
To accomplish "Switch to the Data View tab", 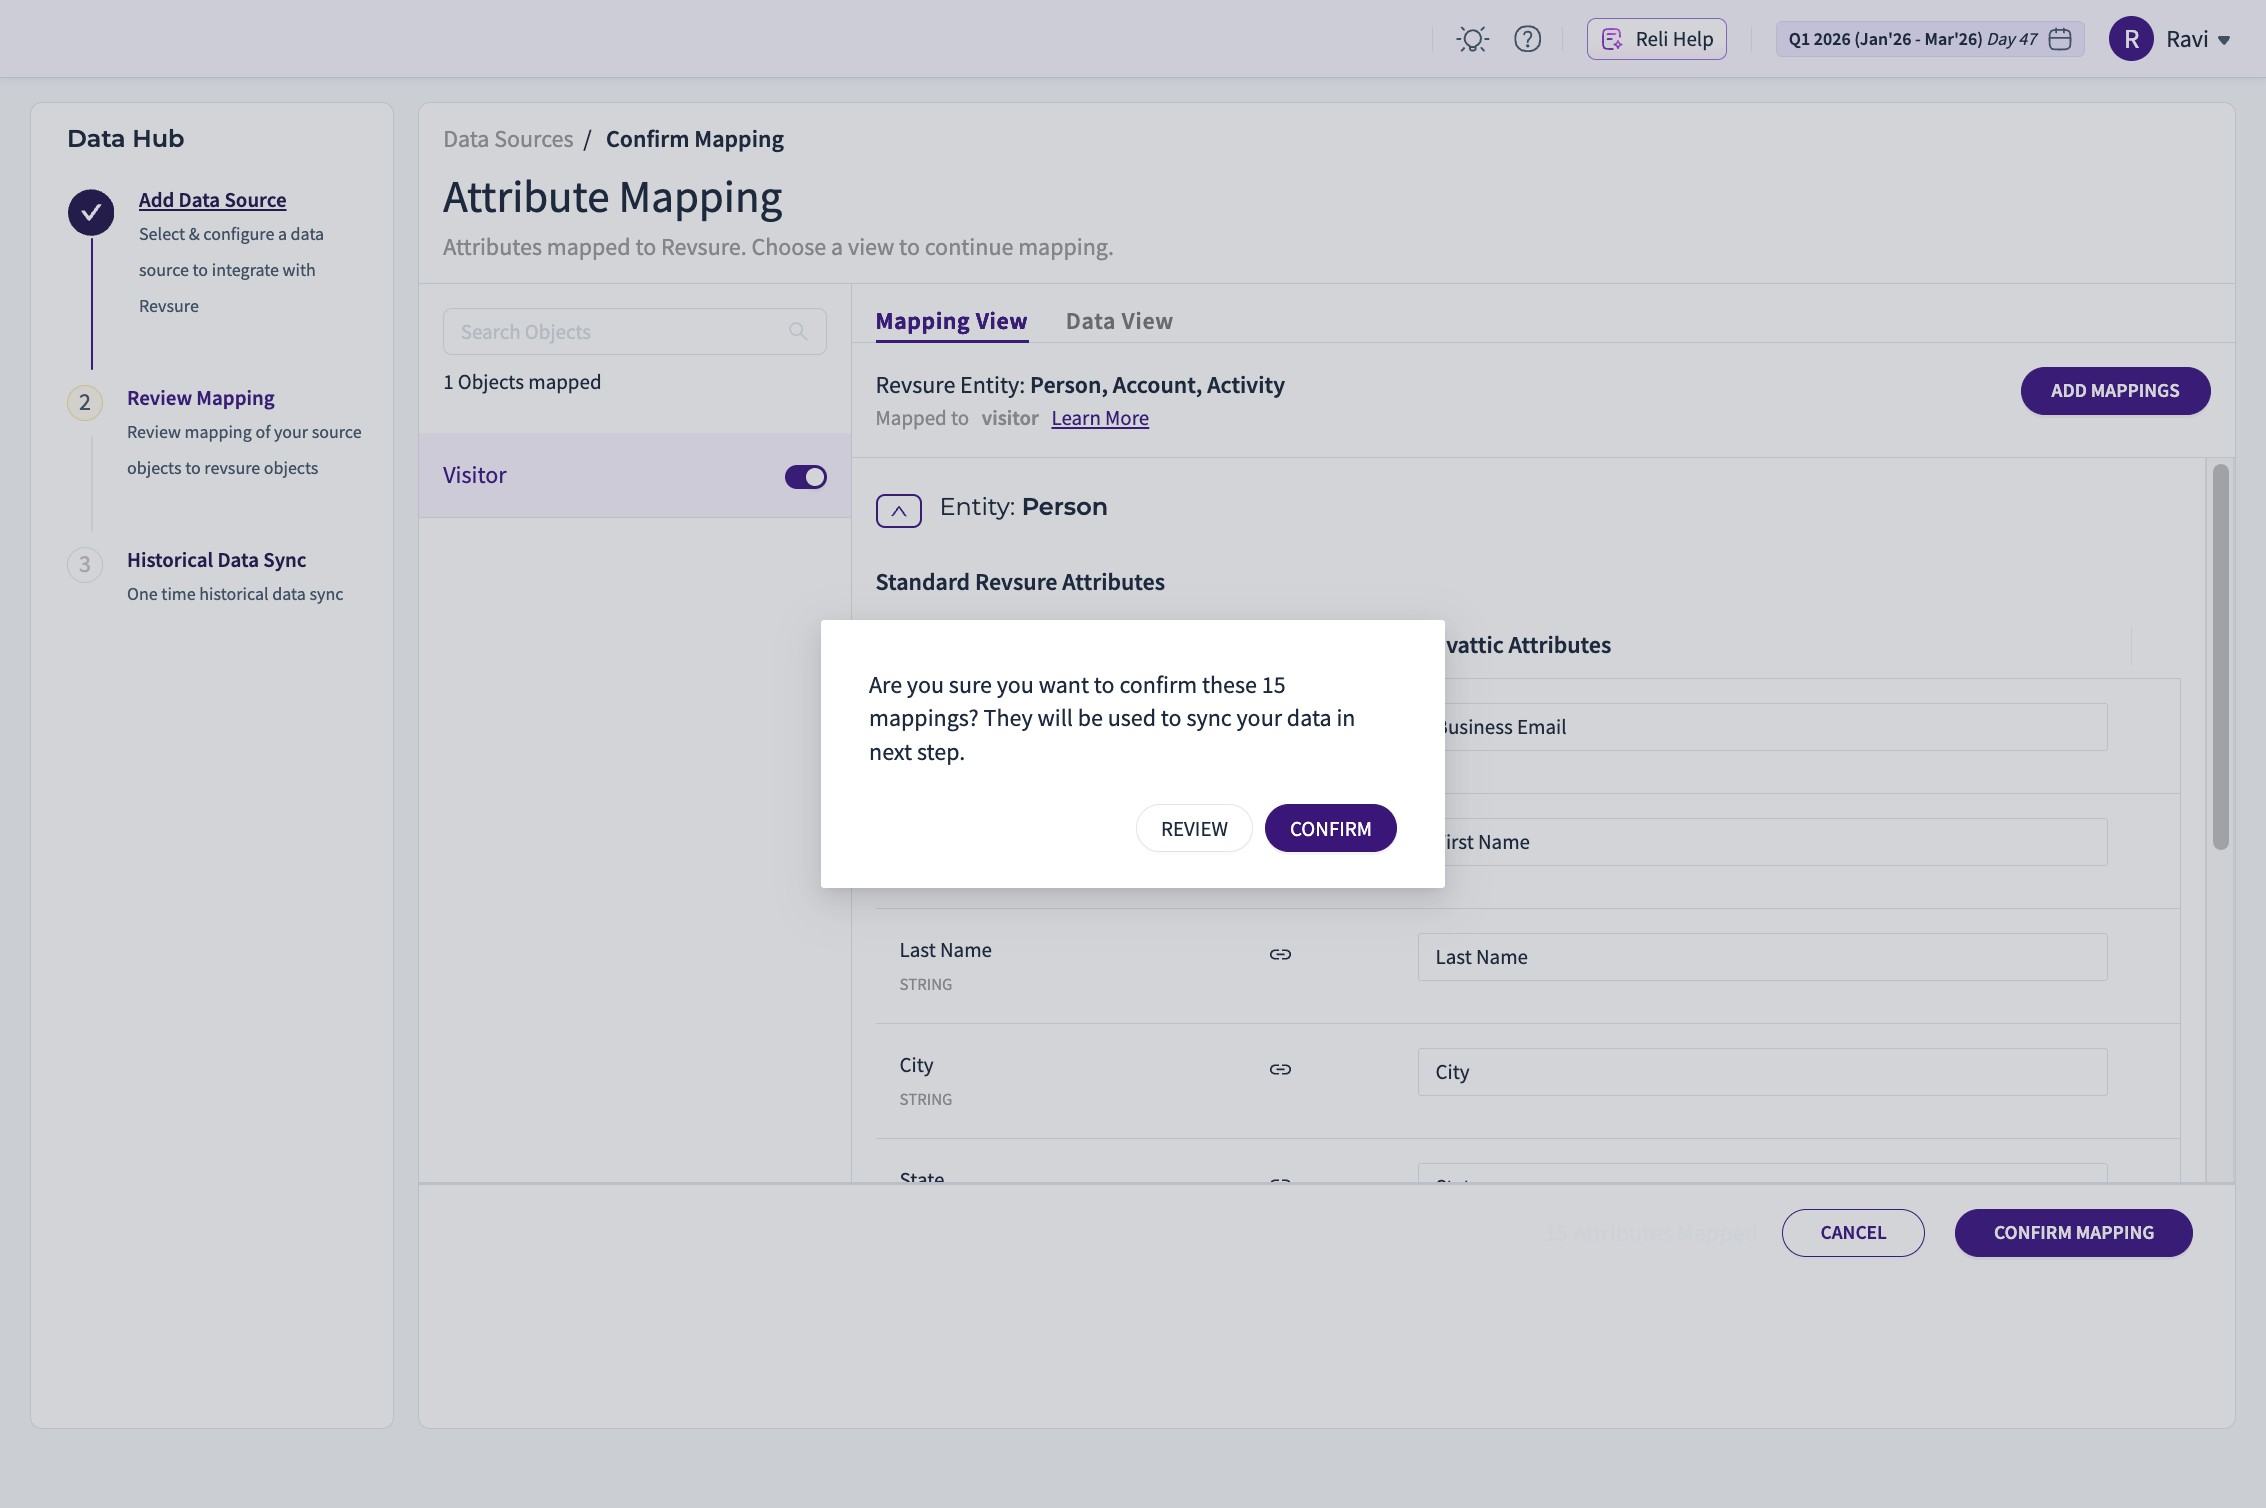I will pyautogui.click(x=1119, y=321).
